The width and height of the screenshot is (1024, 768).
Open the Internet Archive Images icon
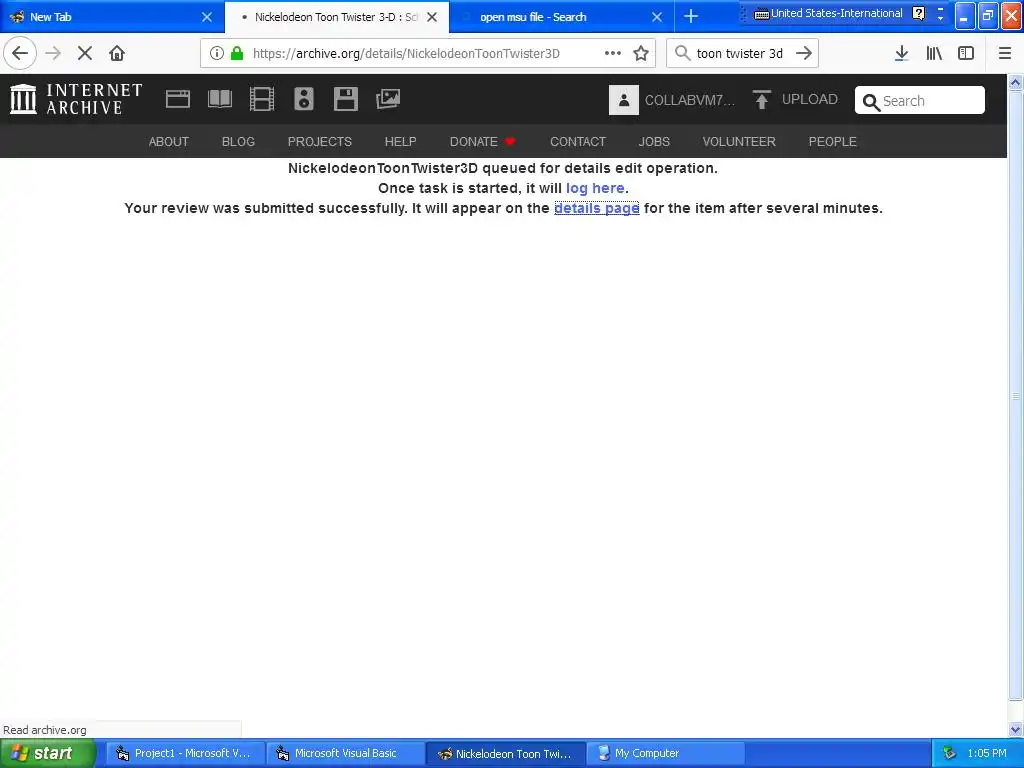[388, 99]
